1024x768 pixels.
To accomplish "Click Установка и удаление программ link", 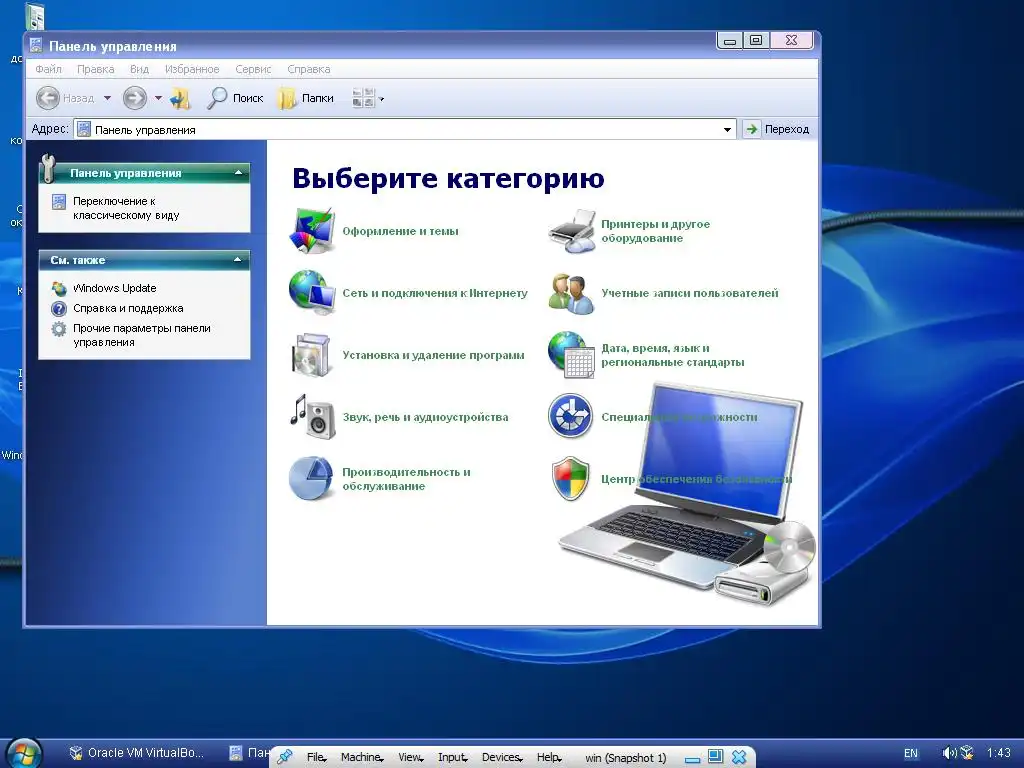I will [434, 355].
